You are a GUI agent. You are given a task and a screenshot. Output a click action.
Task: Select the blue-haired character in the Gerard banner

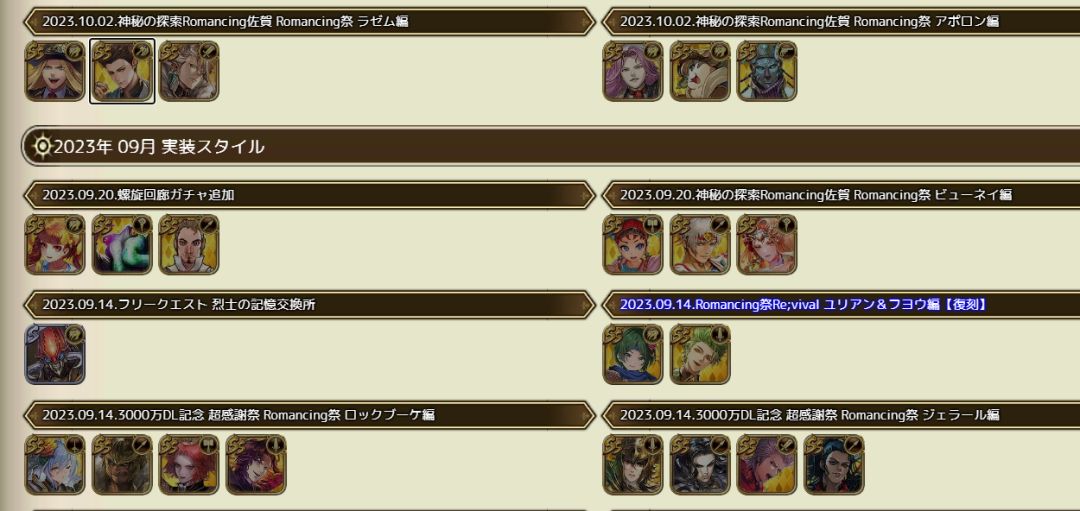[x=833, y=464]
